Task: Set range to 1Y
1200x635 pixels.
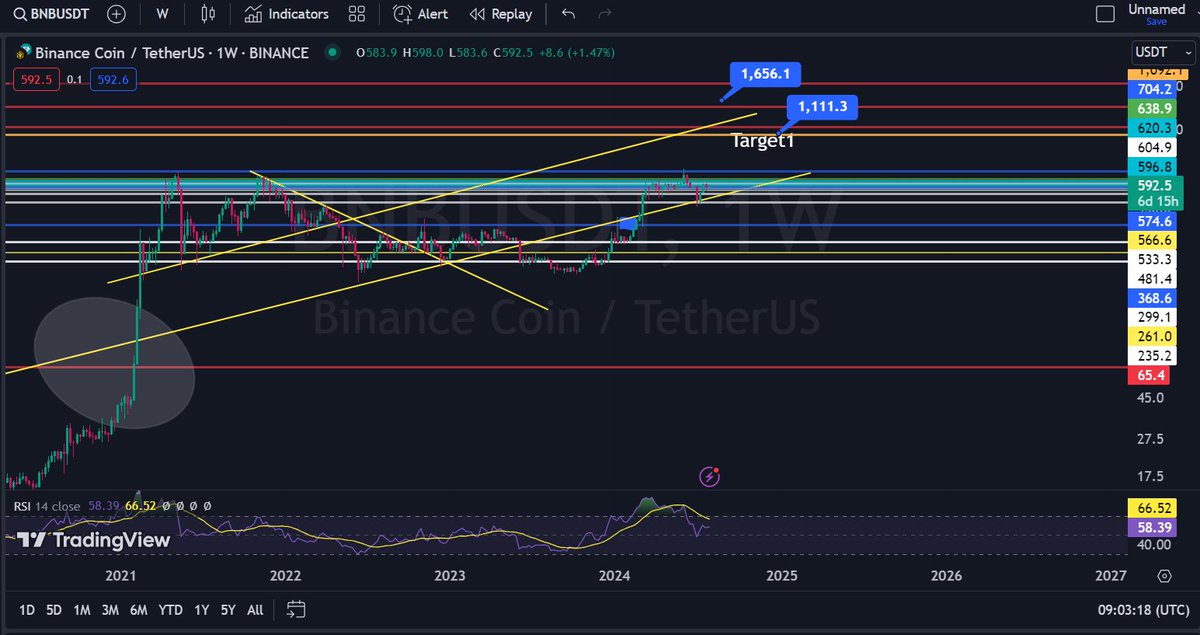Action: (x=202, y=609)
